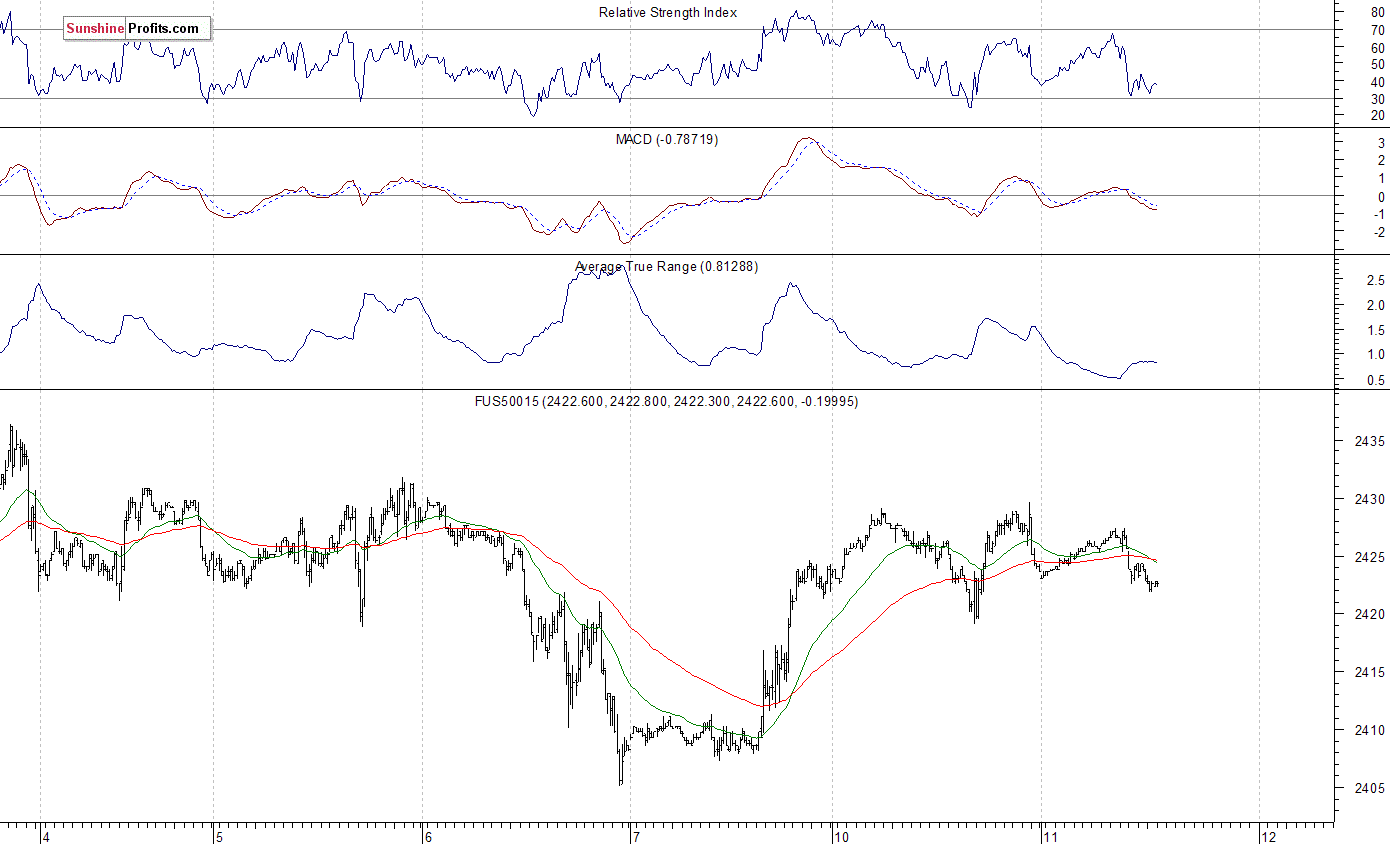Click the 2430 price axis label
Viewport: 1390px width, 844px height.
(x=1370, y=500)
